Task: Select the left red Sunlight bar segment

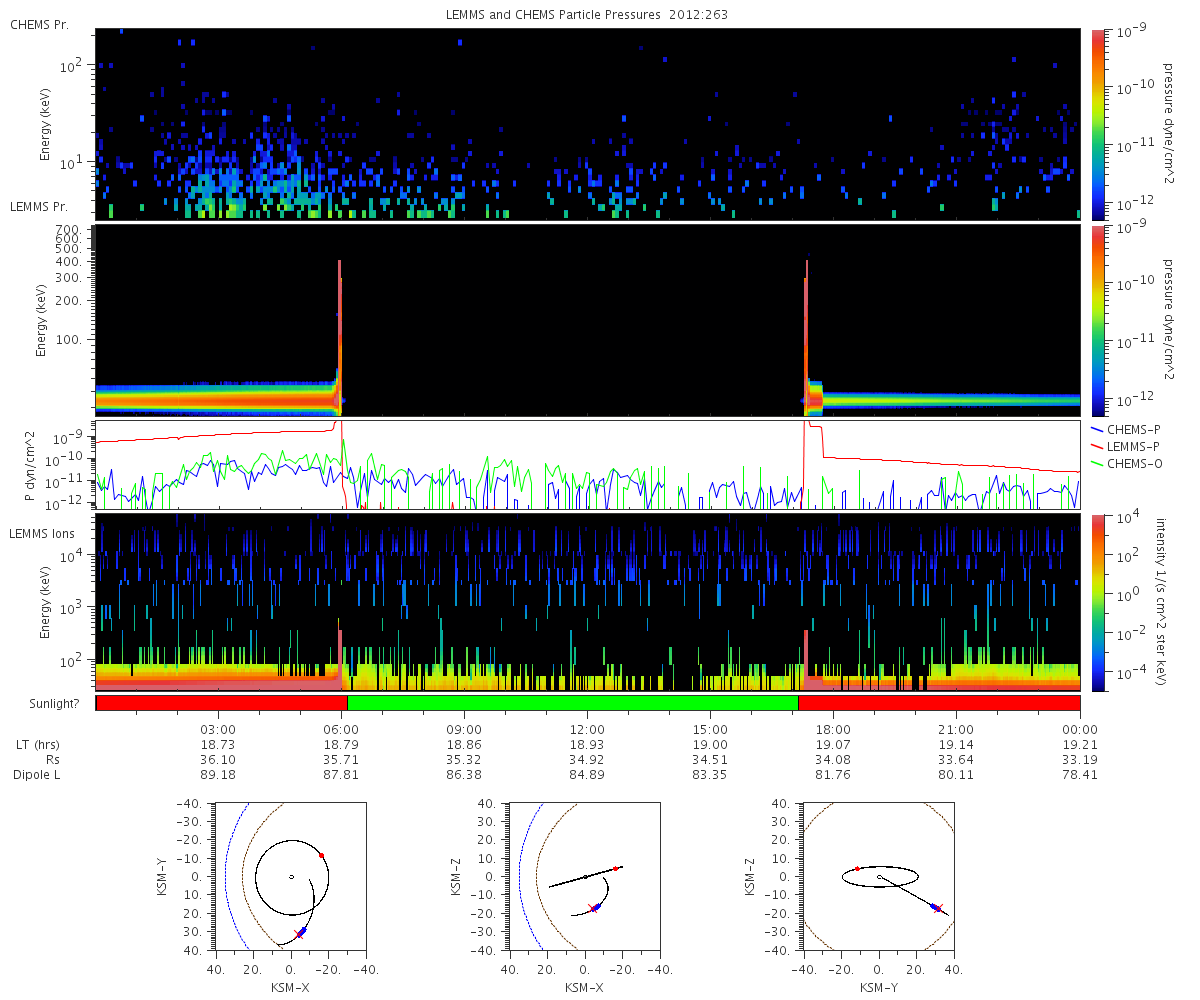Action: (221, 703)
